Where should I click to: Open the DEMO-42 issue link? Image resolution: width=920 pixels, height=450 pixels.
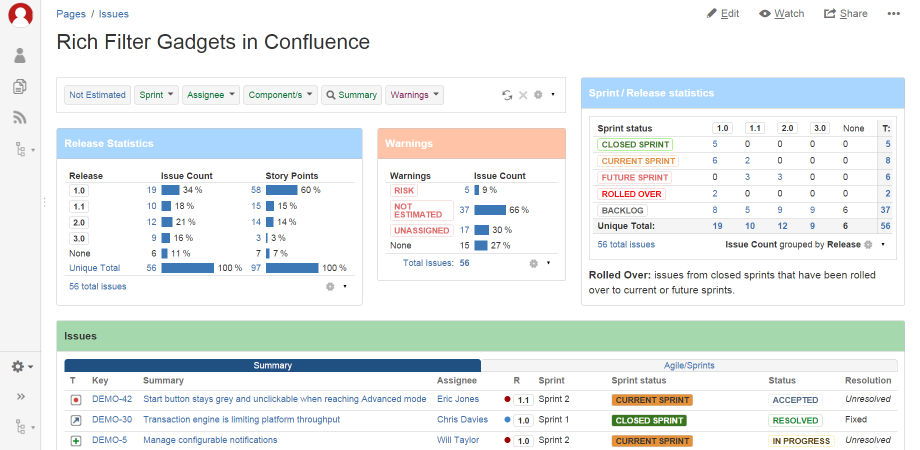[x=112, y=399]
